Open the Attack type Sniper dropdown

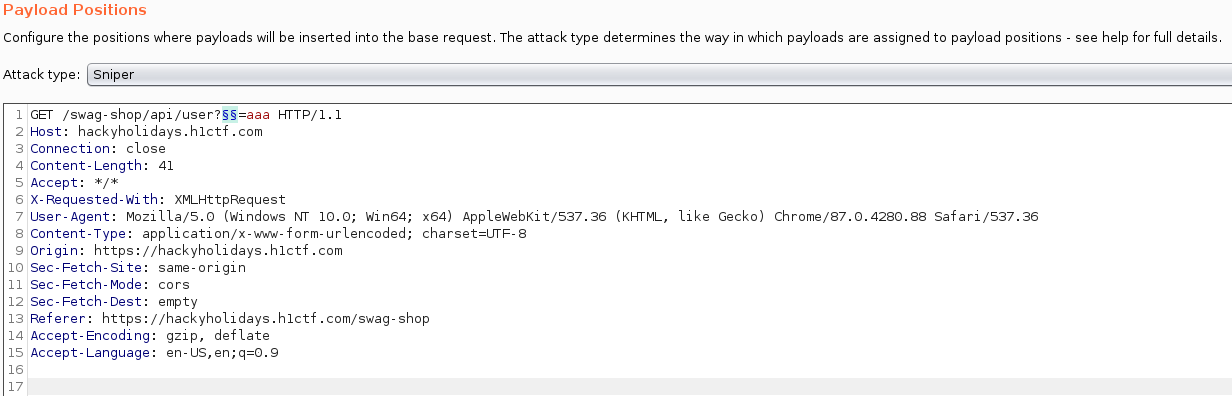[660, 75]
